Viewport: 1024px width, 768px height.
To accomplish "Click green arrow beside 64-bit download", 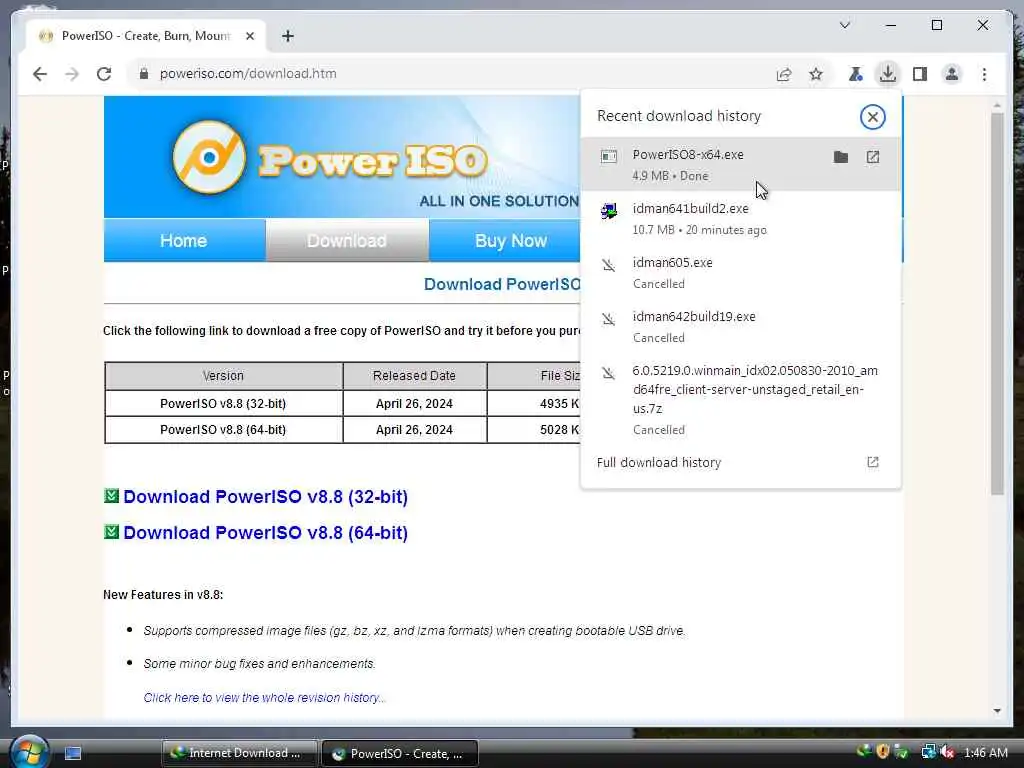I will pos(112,532).
